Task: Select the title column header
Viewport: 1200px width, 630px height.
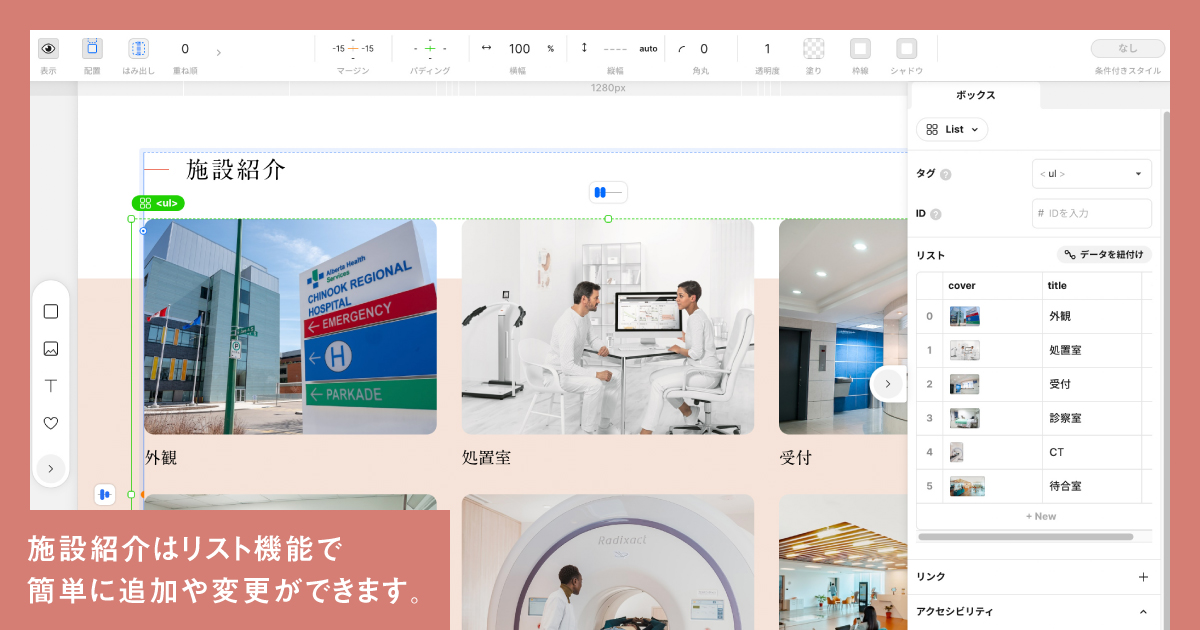Action: [1092, 285]
